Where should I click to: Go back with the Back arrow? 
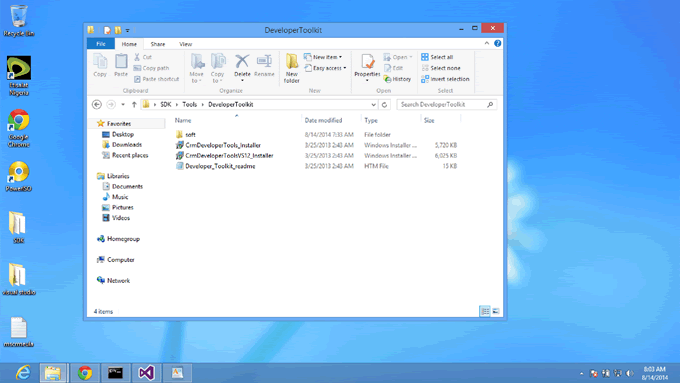97,105
